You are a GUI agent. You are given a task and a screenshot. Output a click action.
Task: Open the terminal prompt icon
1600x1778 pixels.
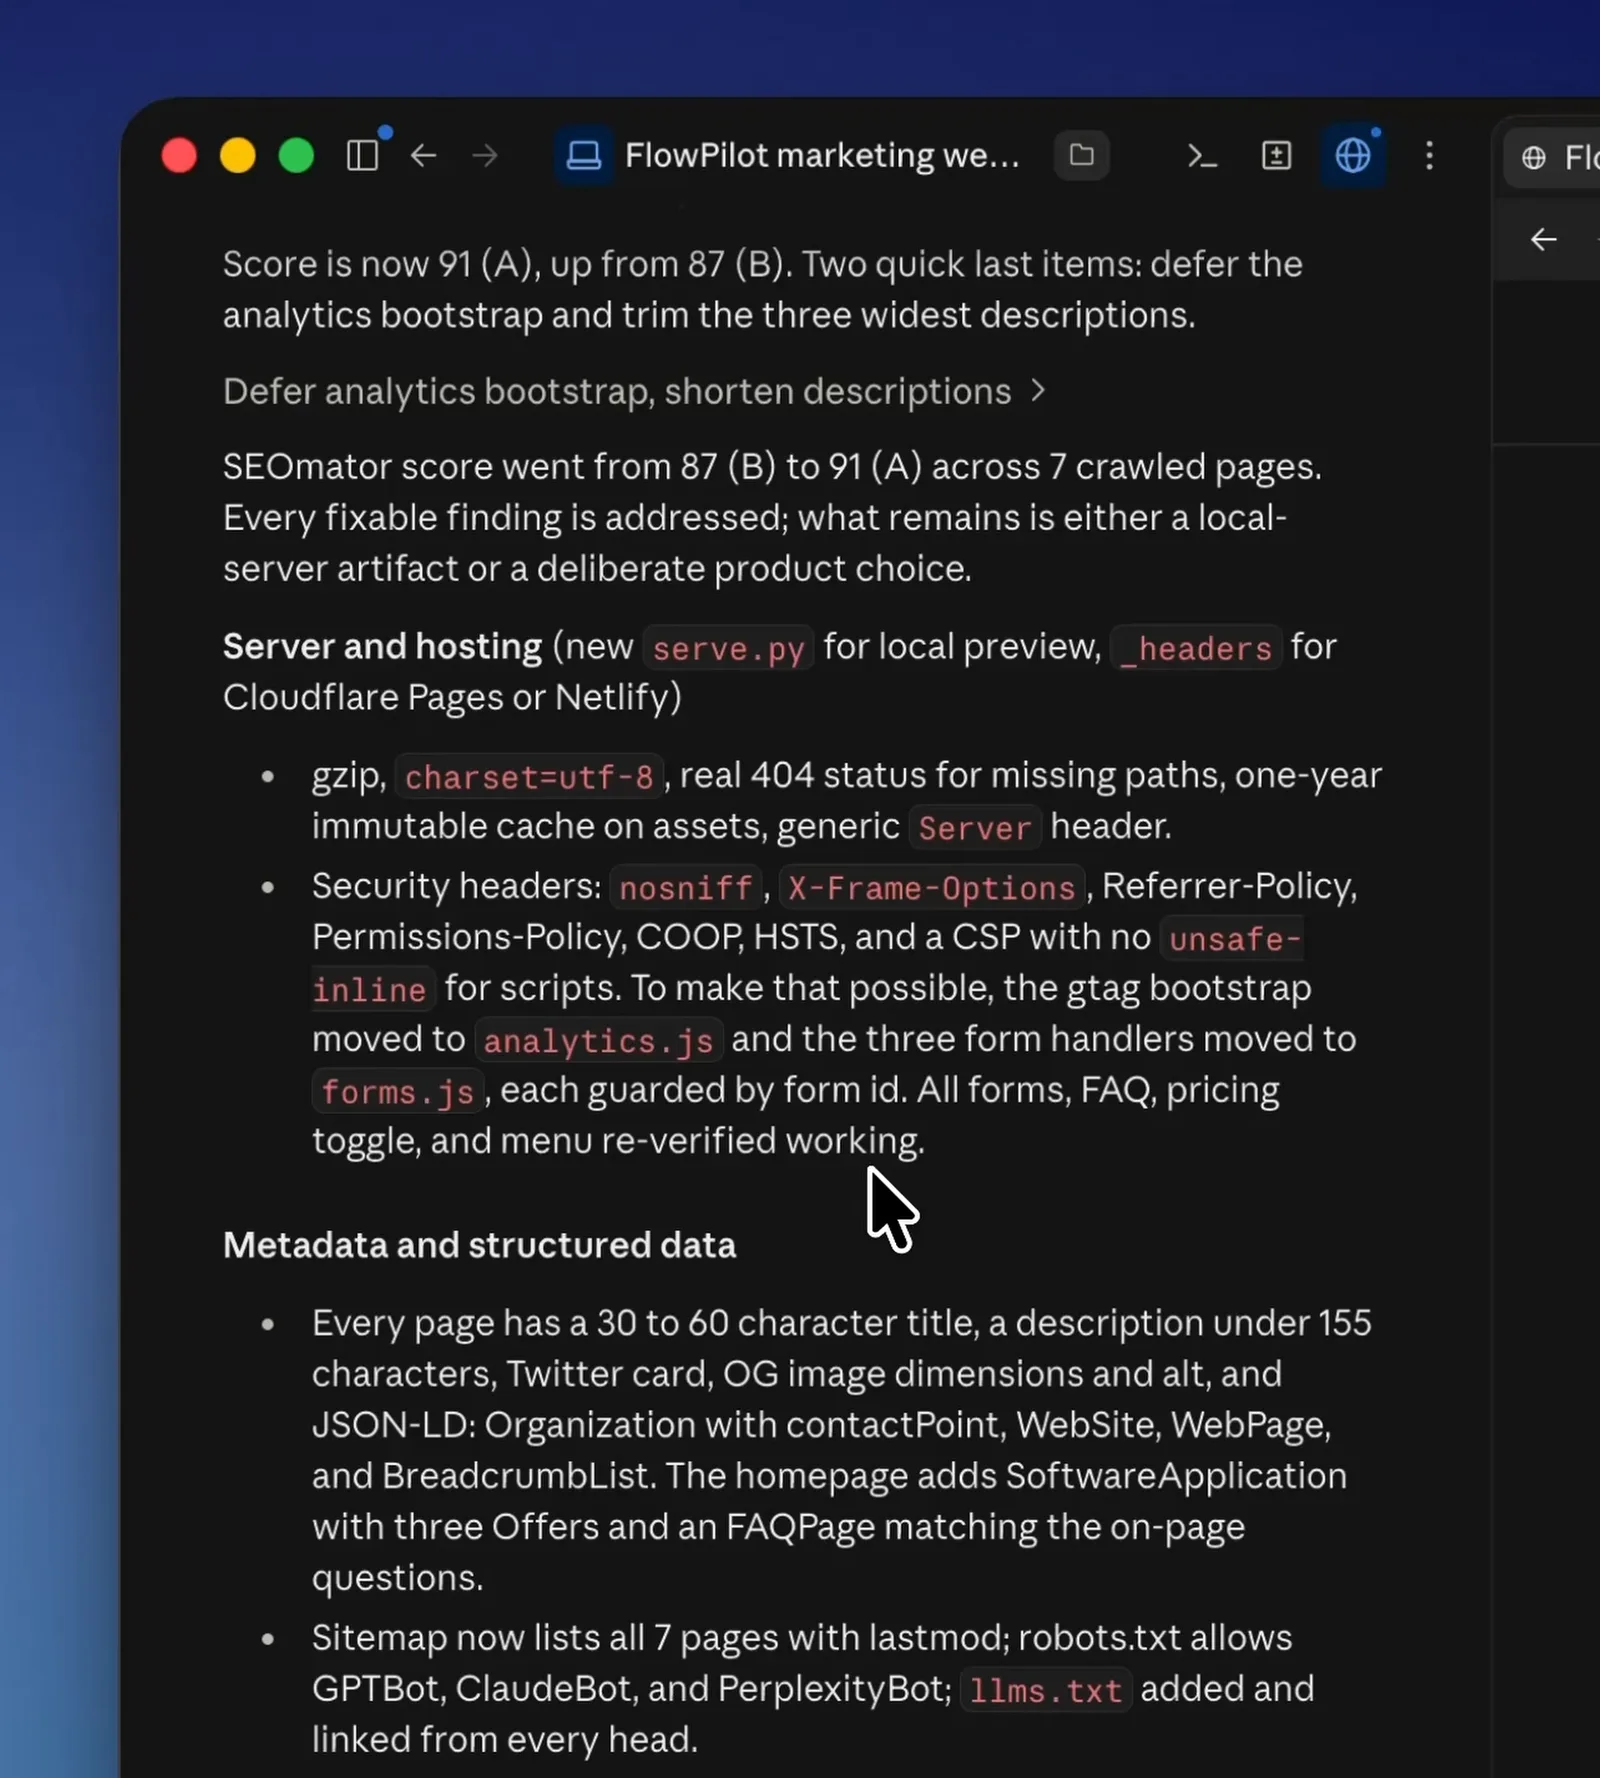1201,155
